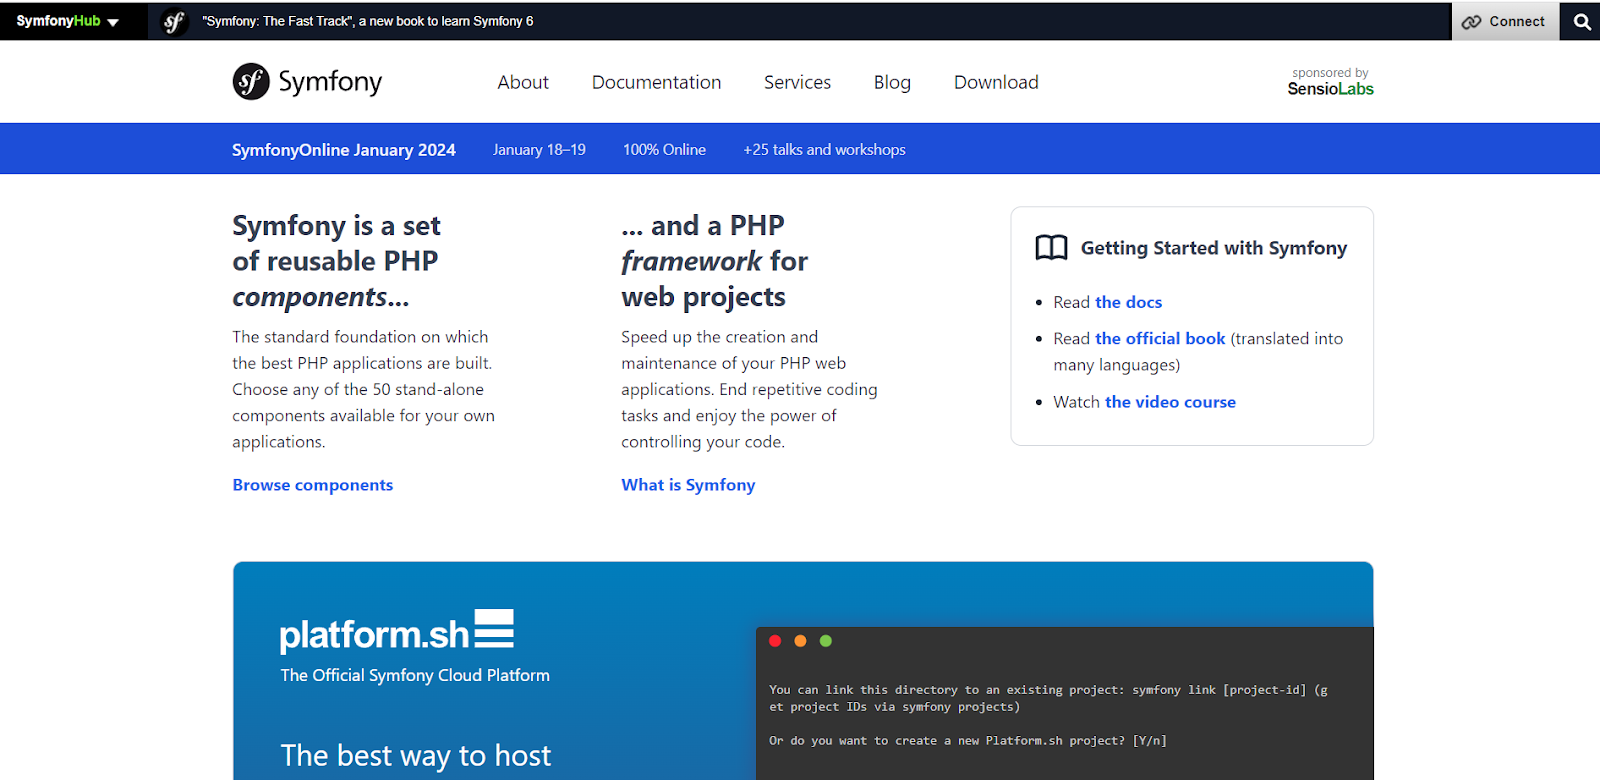The width and height of the screenshot is (1600, 780).
Task: Click the Official Symfony Cloud Platform tagline
Action: click(x=415, y=676)
